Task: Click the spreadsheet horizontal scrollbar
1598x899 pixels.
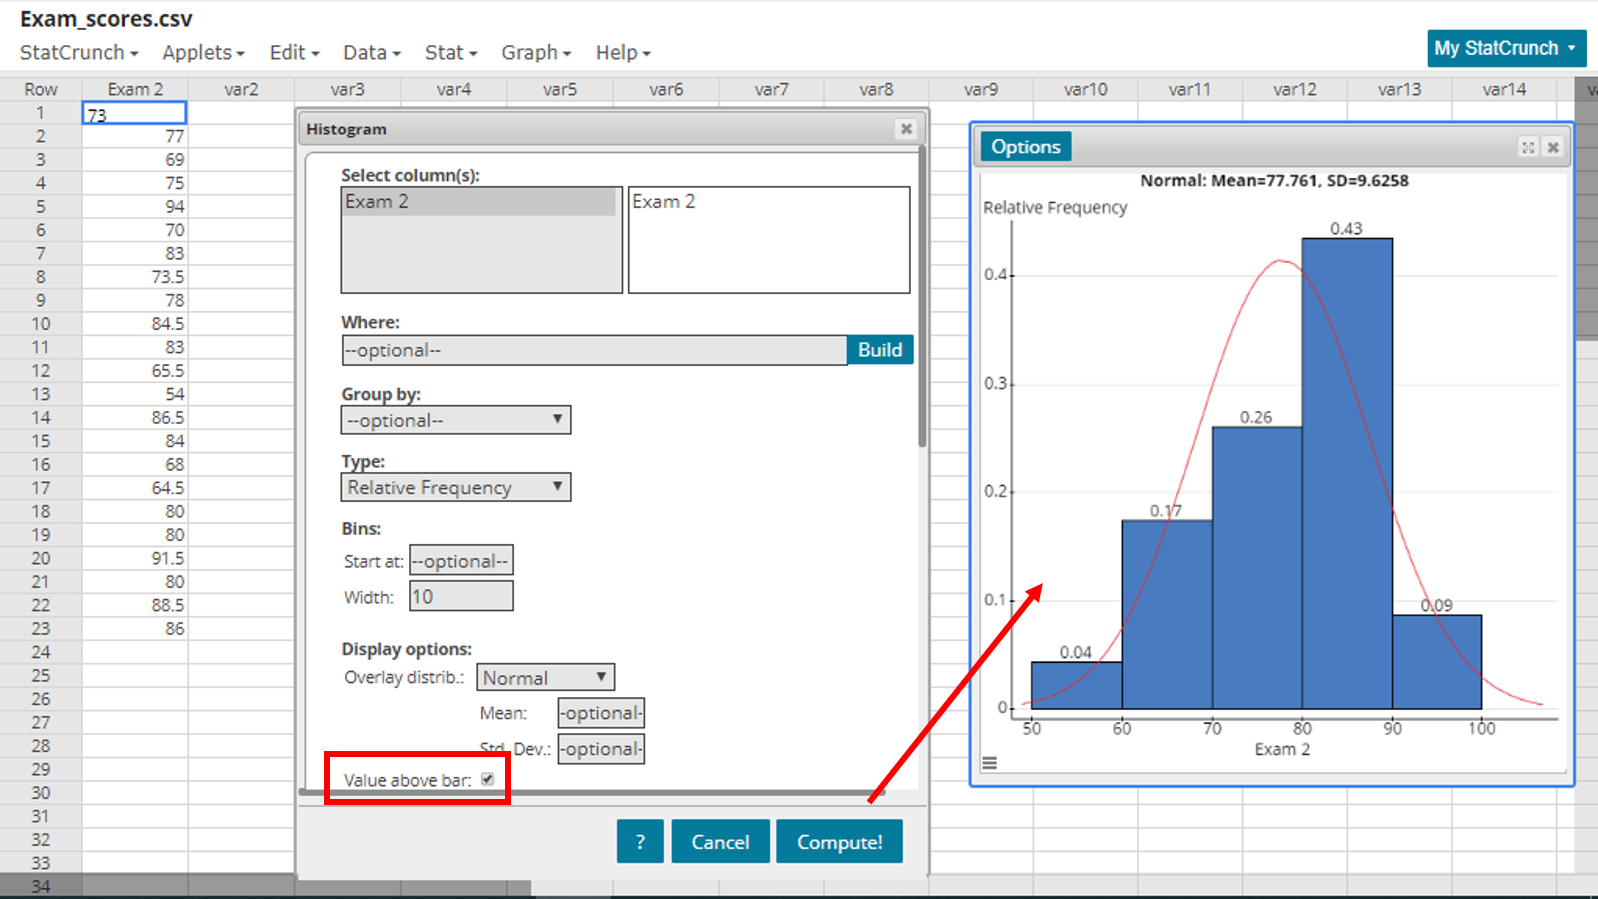Action: pyautogui.click(x=266, y=887)
